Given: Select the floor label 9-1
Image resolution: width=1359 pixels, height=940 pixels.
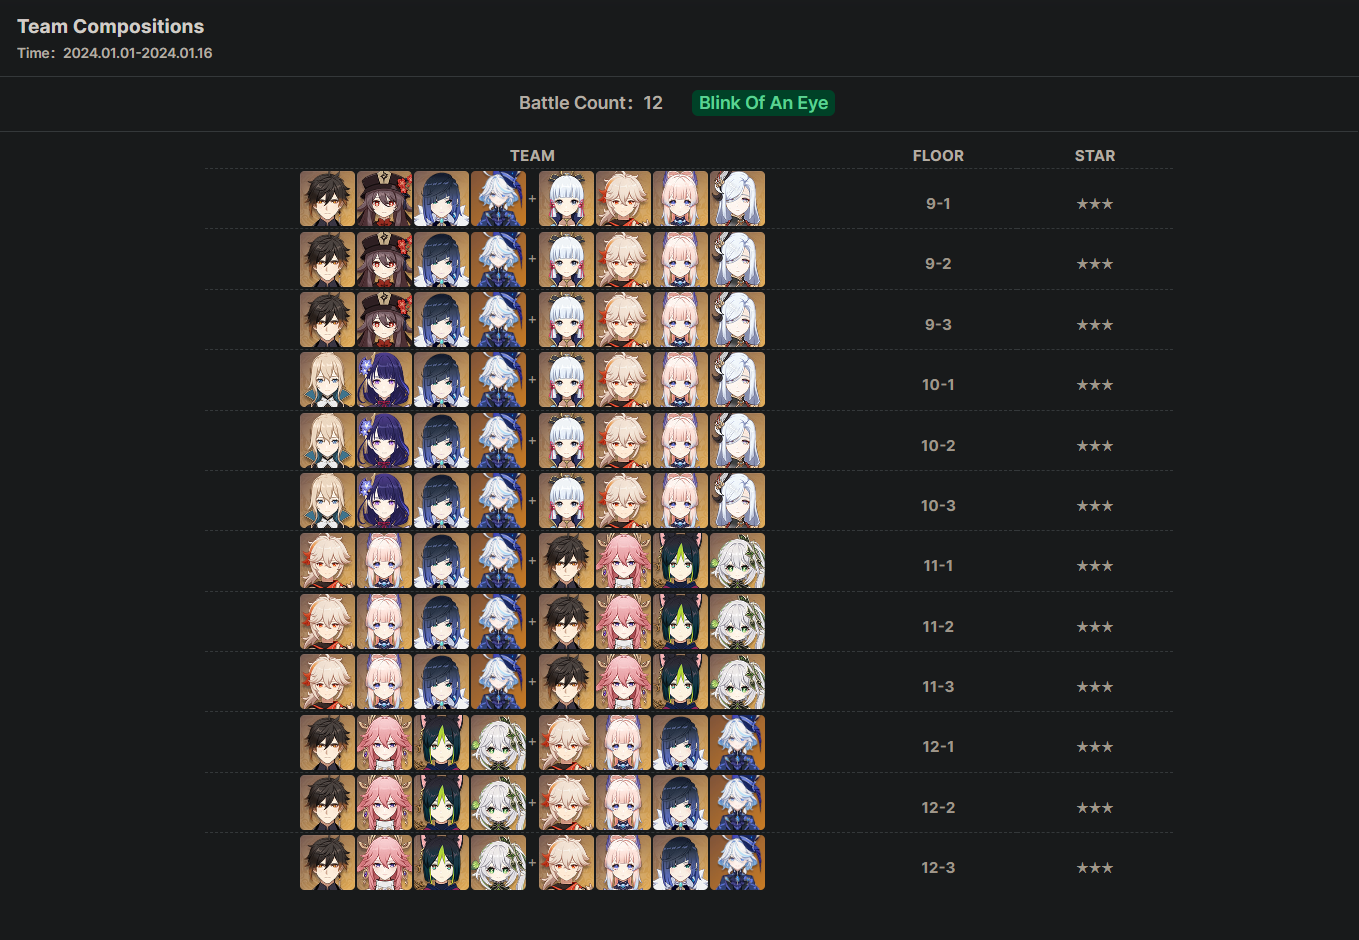Looking at the screenshot, I should coord(938,204).
